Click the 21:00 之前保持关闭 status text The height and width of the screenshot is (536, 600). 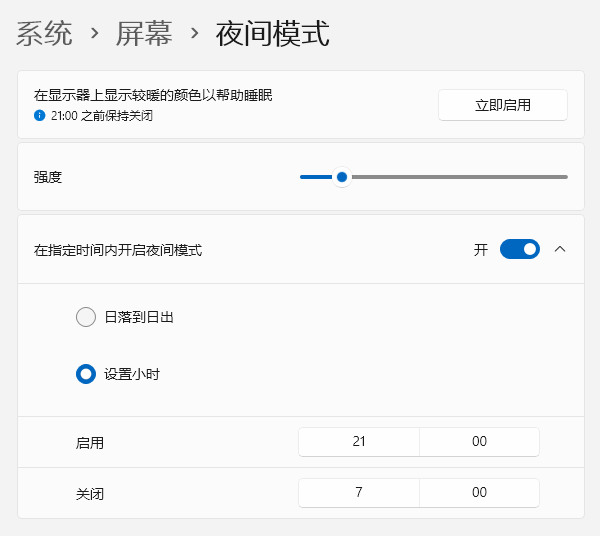coord(102,116)
